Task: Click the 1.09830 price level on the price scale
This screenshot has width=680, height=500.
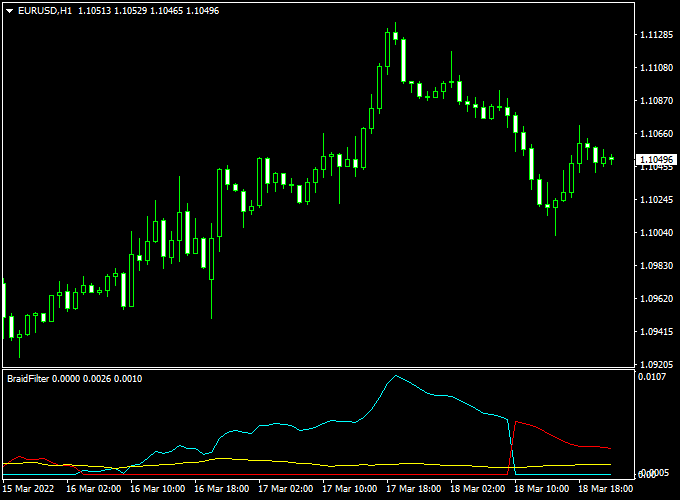Action: [x=657, y=265]
